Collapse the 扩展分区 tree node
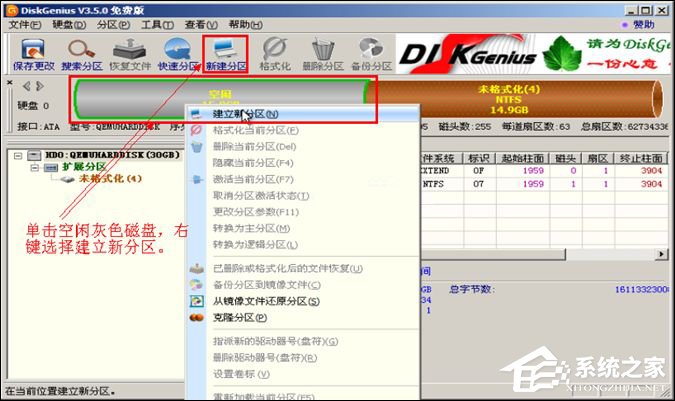The width and height of the screenshot is (675, 401). click(x=34, y=167)
